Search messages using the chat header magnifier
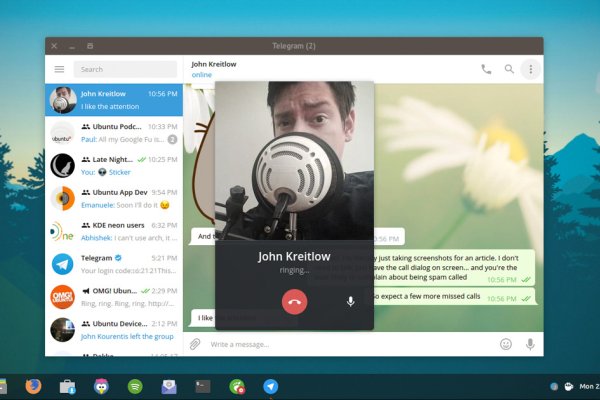Image resolution: width=600 pixels, height=400 pixels. (x=509, y=69)
